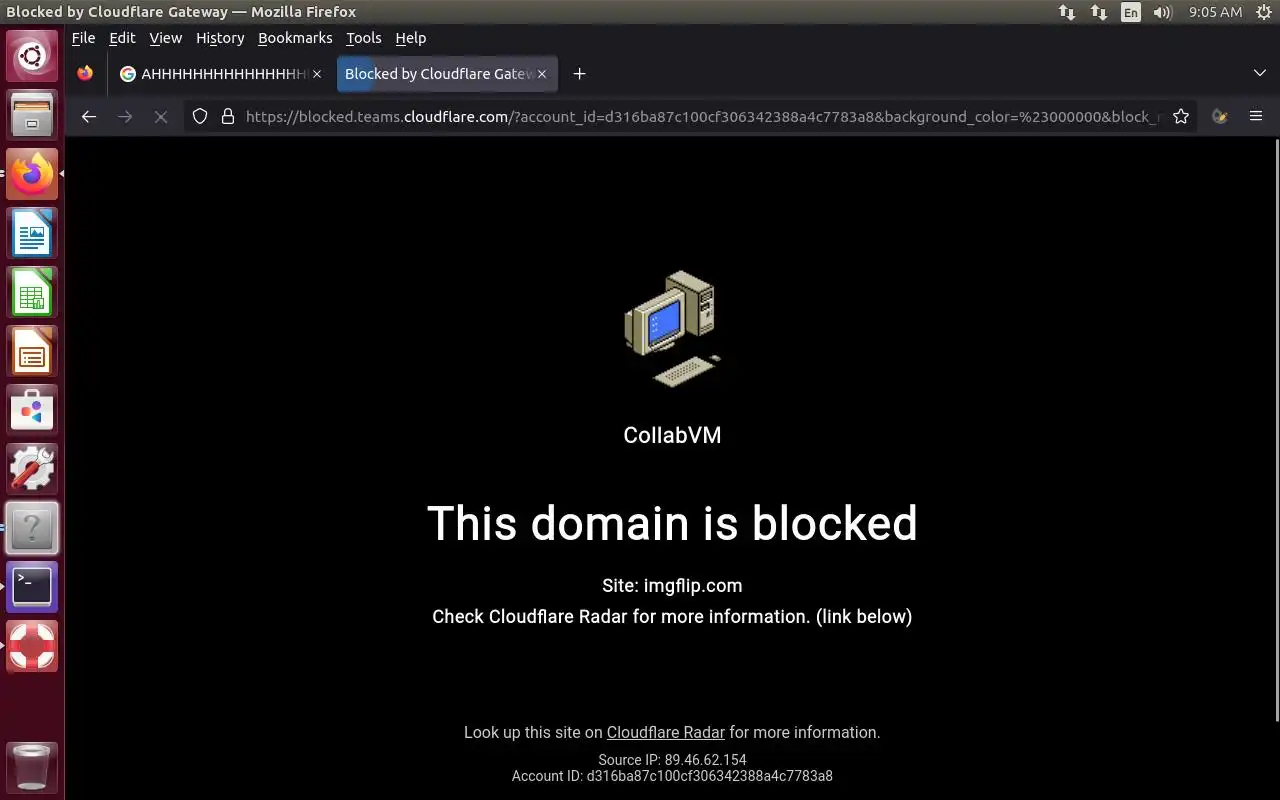Open the Firefox View pinned tab
The height and width of the screenshot is (800, 1280).
click(85, 74)
